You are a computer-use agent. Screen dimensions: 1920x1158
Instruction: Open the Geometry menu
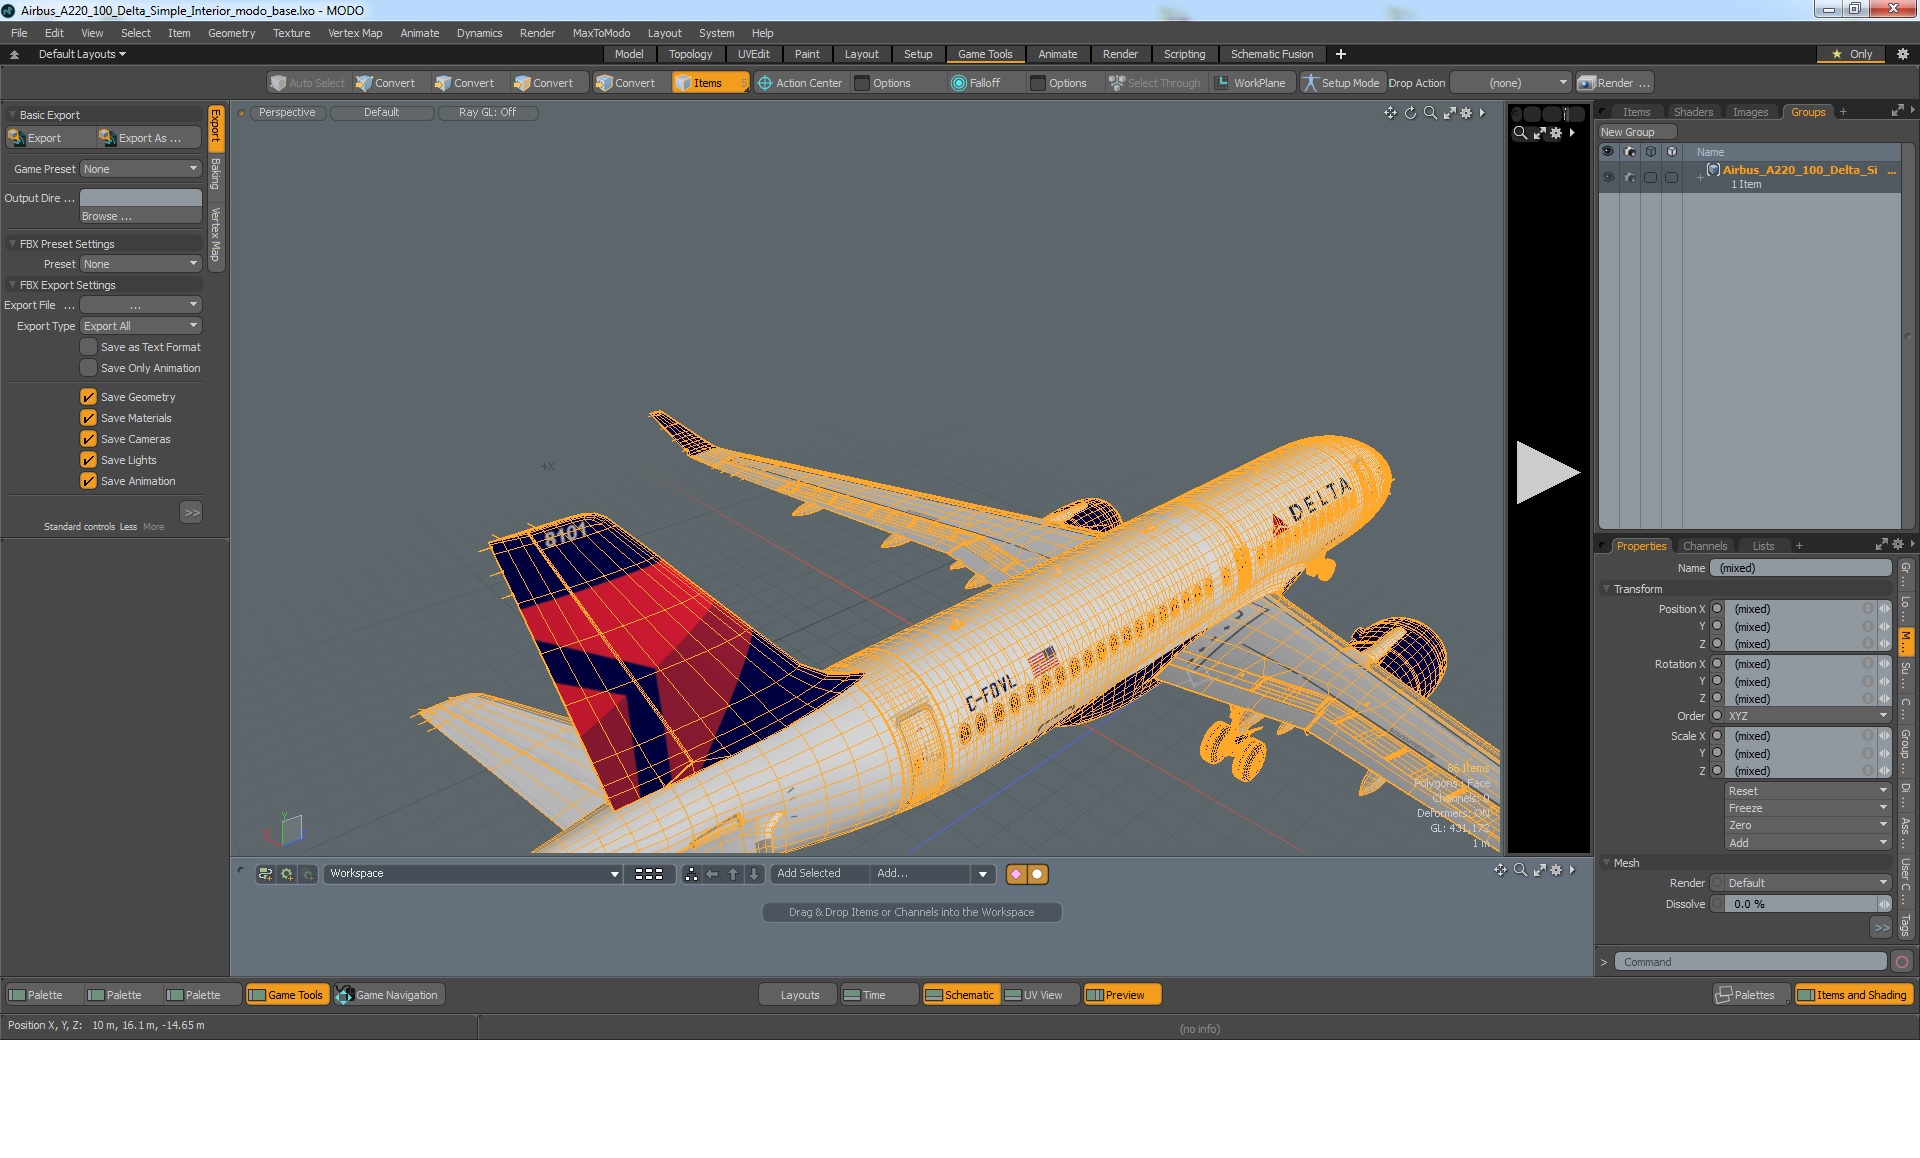click(231, 33)
